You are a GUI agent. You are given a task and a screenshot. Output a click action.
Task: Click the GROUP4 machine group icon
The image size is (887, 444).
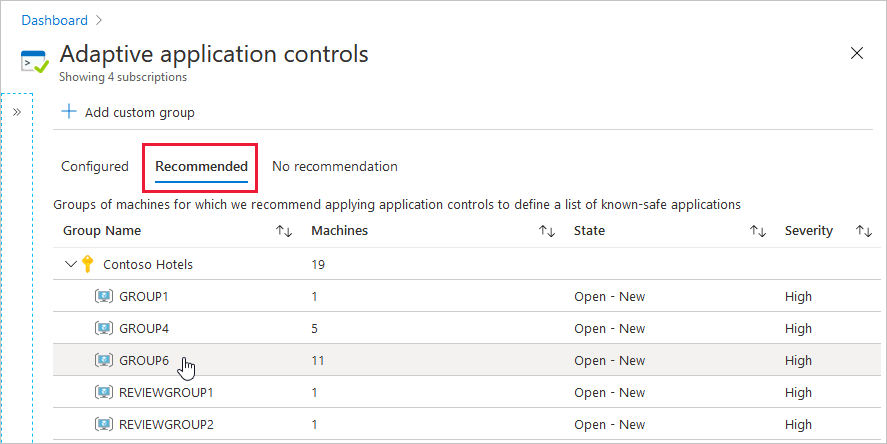[104, 329]
